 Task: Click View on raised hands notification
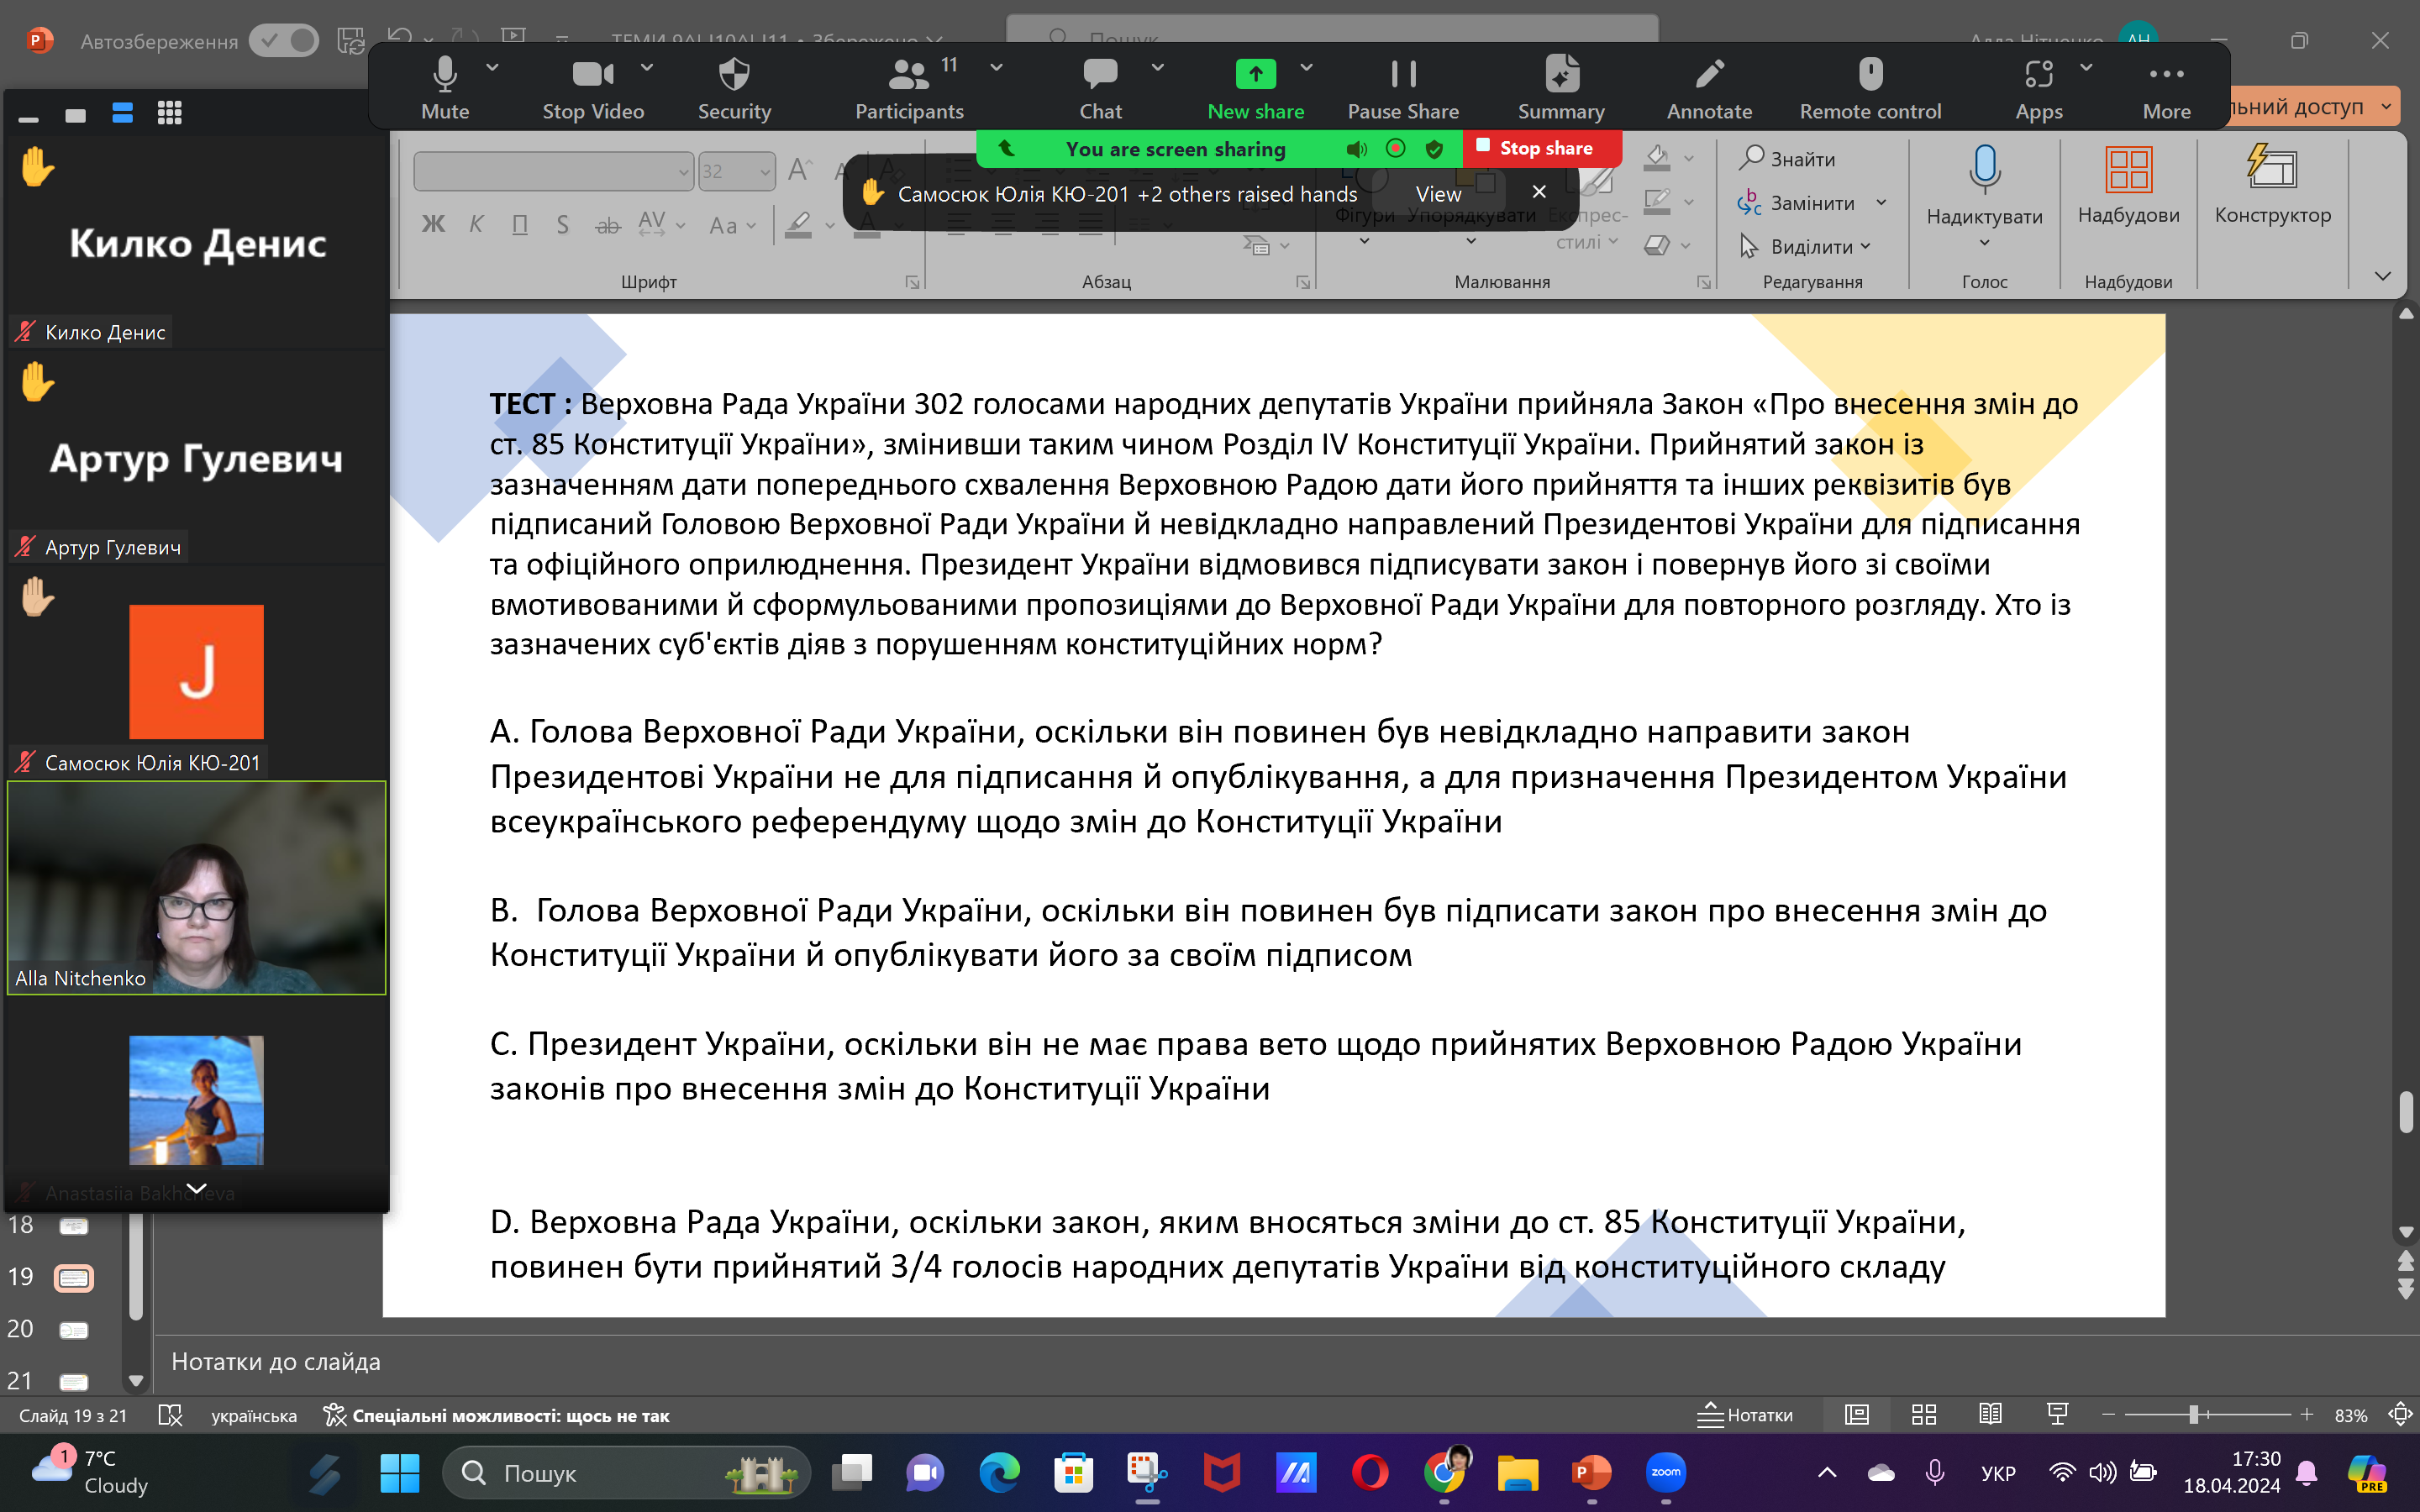click(x=1438, y=194)
